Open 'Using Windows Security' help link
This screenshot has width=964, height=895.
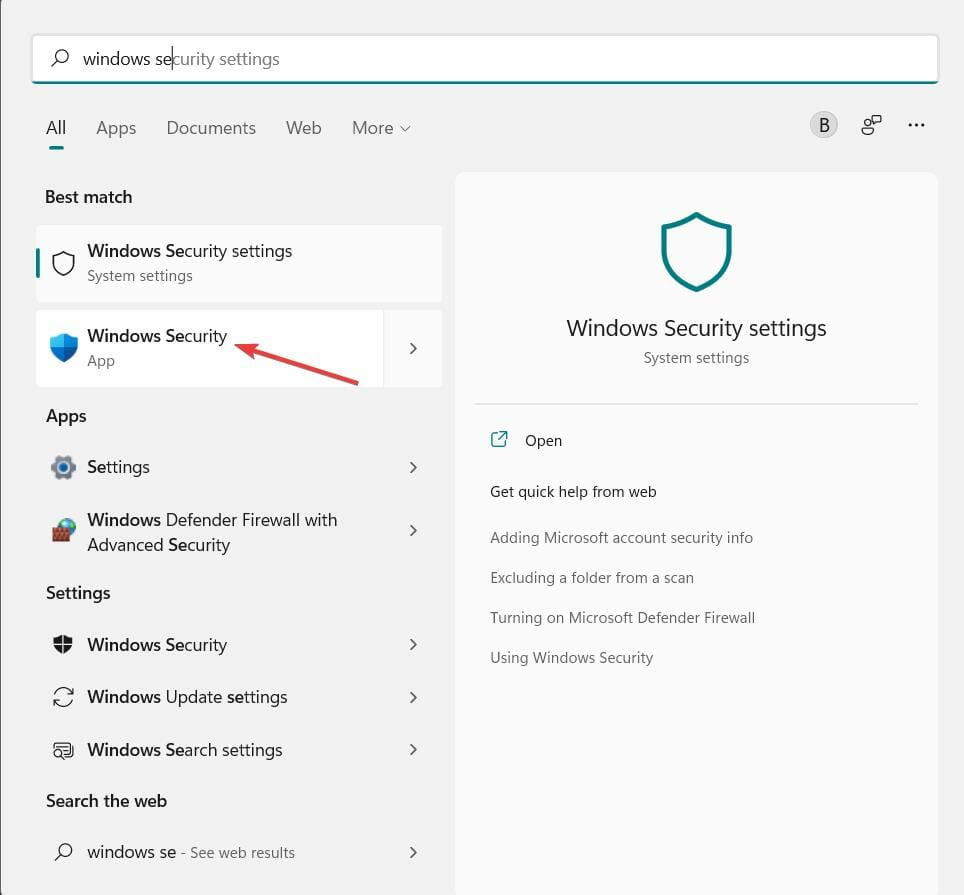pos(571,658)
